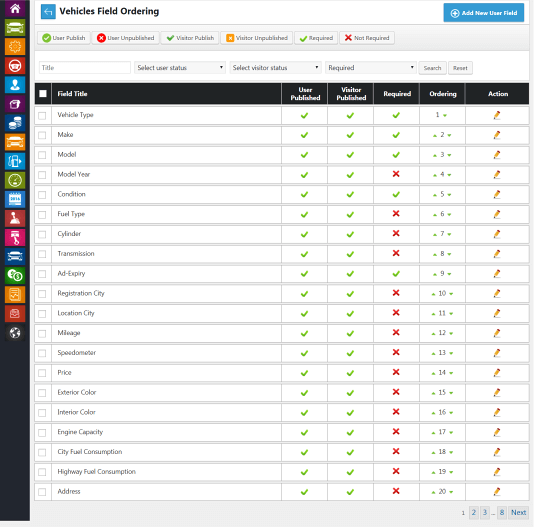The height and width of the screenshot is (527, 534).
Task: Click the Next pagination link
Action: pyautogui.click(x=518, y=512)
